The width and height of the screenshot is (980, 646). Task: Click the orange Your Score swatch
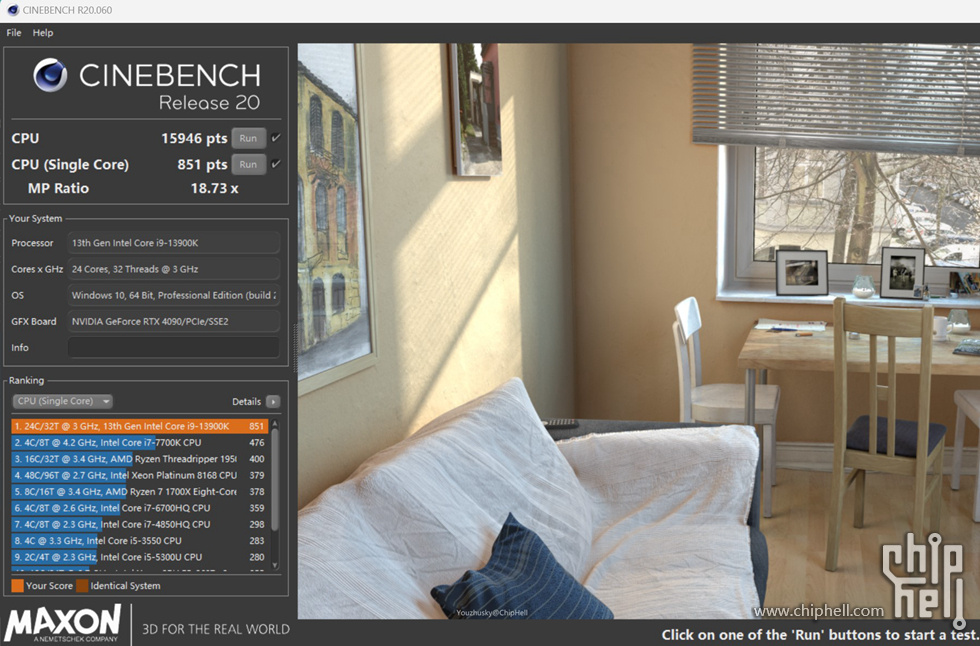point(18,585)
